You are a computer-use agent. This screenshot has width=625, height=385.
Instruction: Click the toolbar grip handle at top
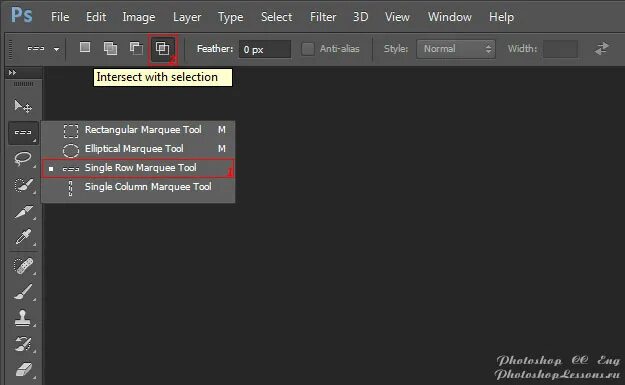(24, 84)
